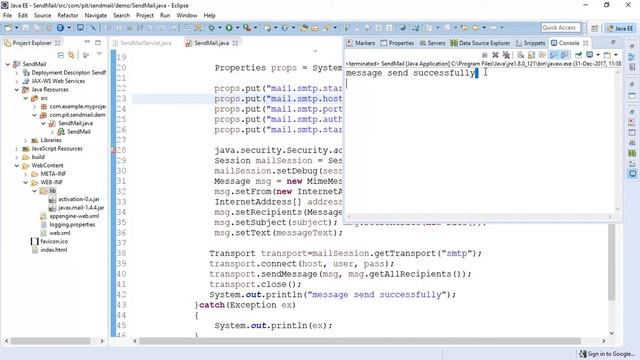Click the Run Last Tool external tools icon
The height and width of the screenshot is (360, 640).
(x=247, y=28)
